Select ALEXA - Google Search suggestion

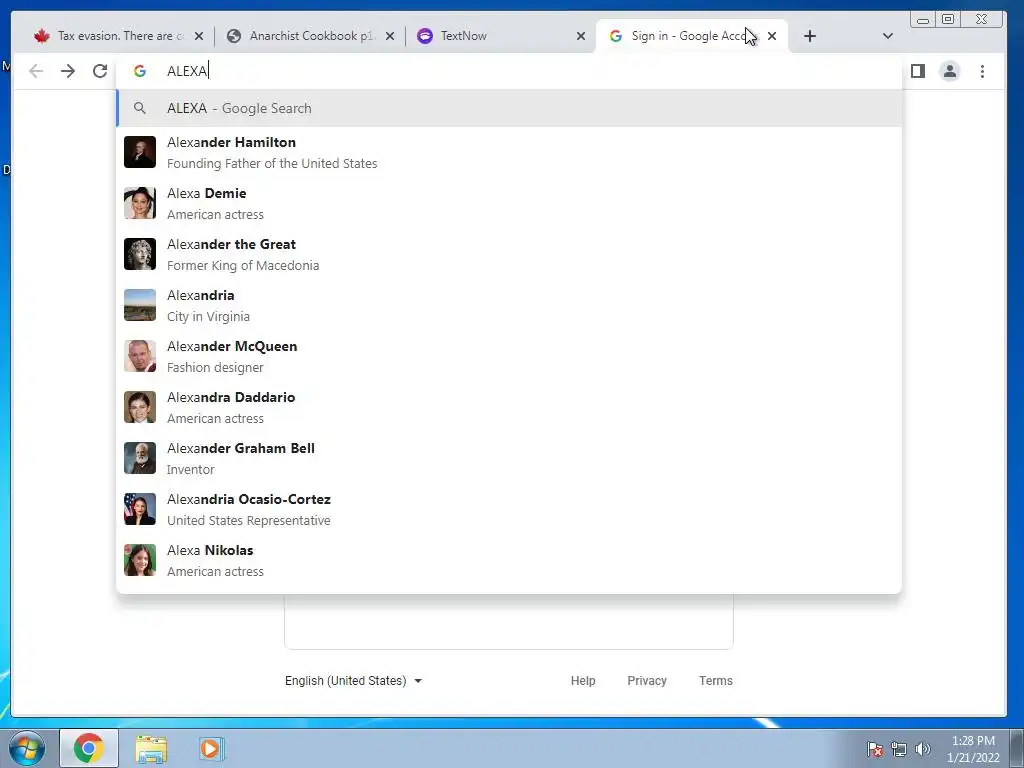[x=509, y=108]
